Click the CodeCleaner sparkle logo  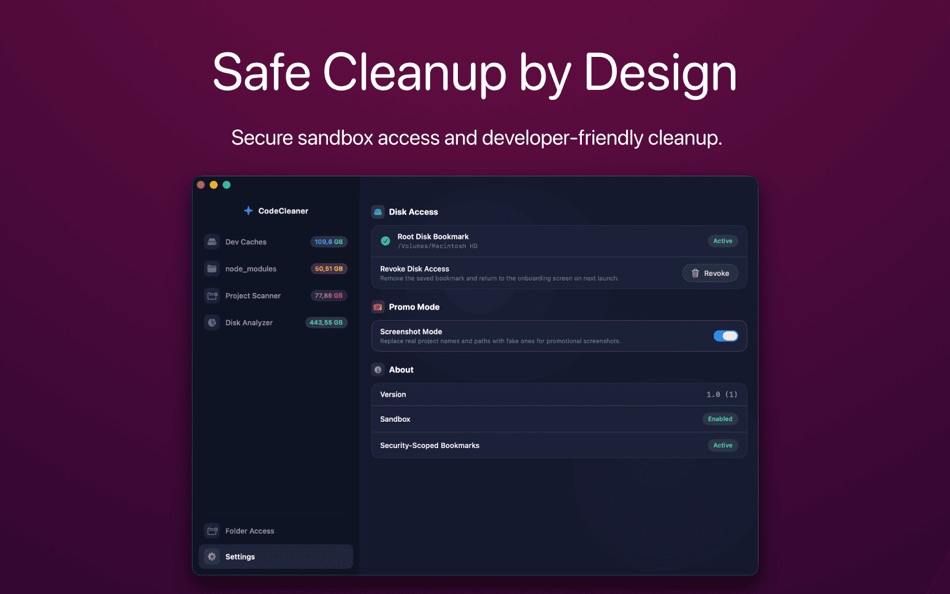[248, 210]
